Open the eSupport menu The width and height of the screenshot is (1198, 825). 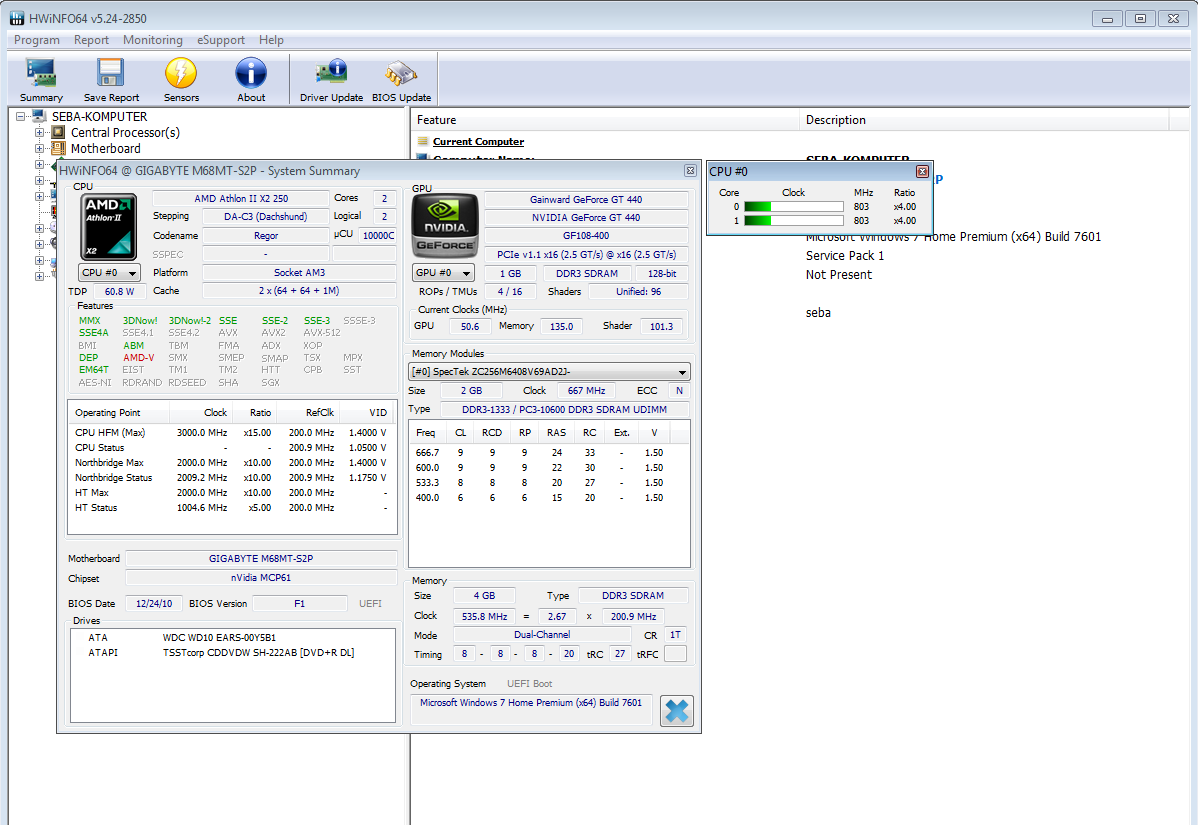[x=221, y=40]
